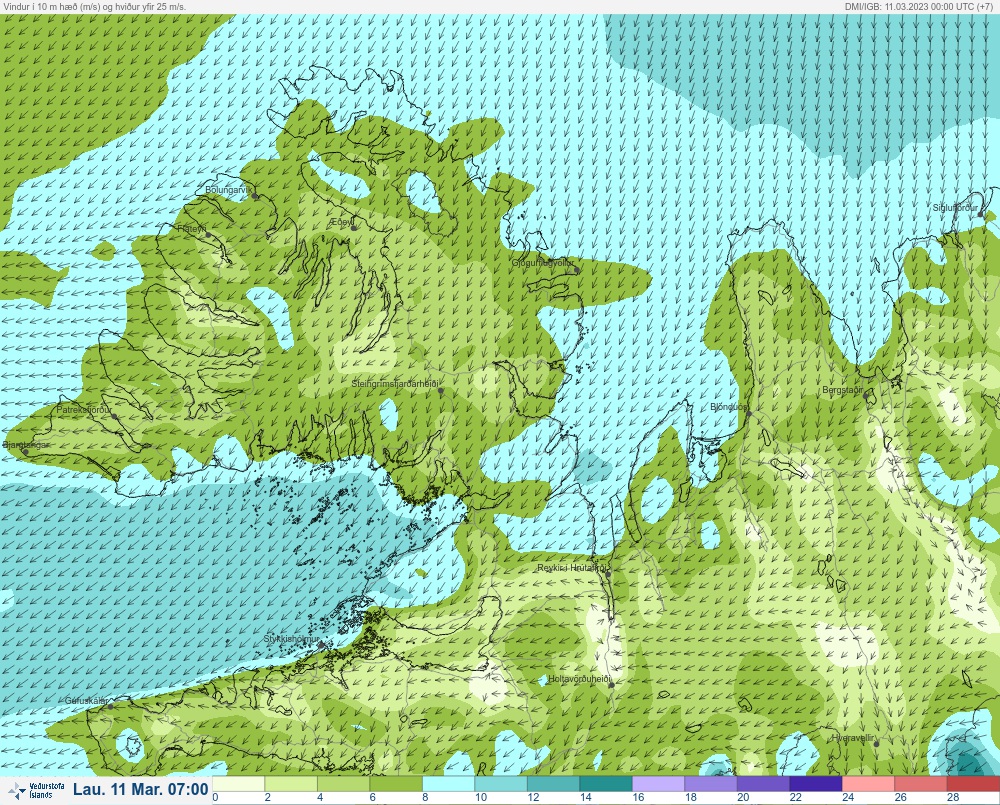Pick the pale cyan 8–10 m/s legend swatch

tap(448, 783)
